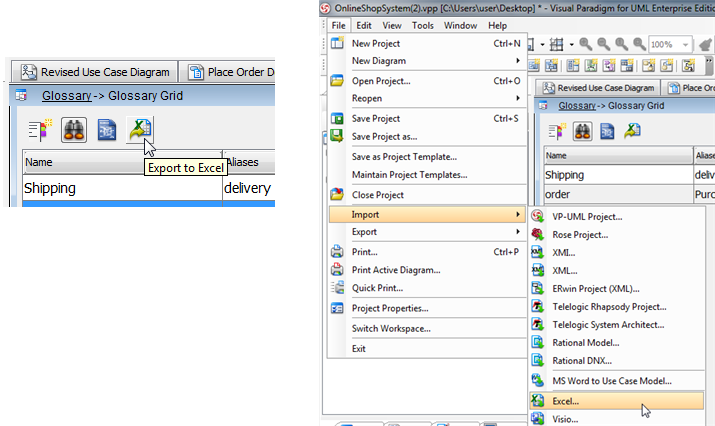The image size is (715, 426).
Task: Open the 100% zoom level dropdown
Action: 685,45
